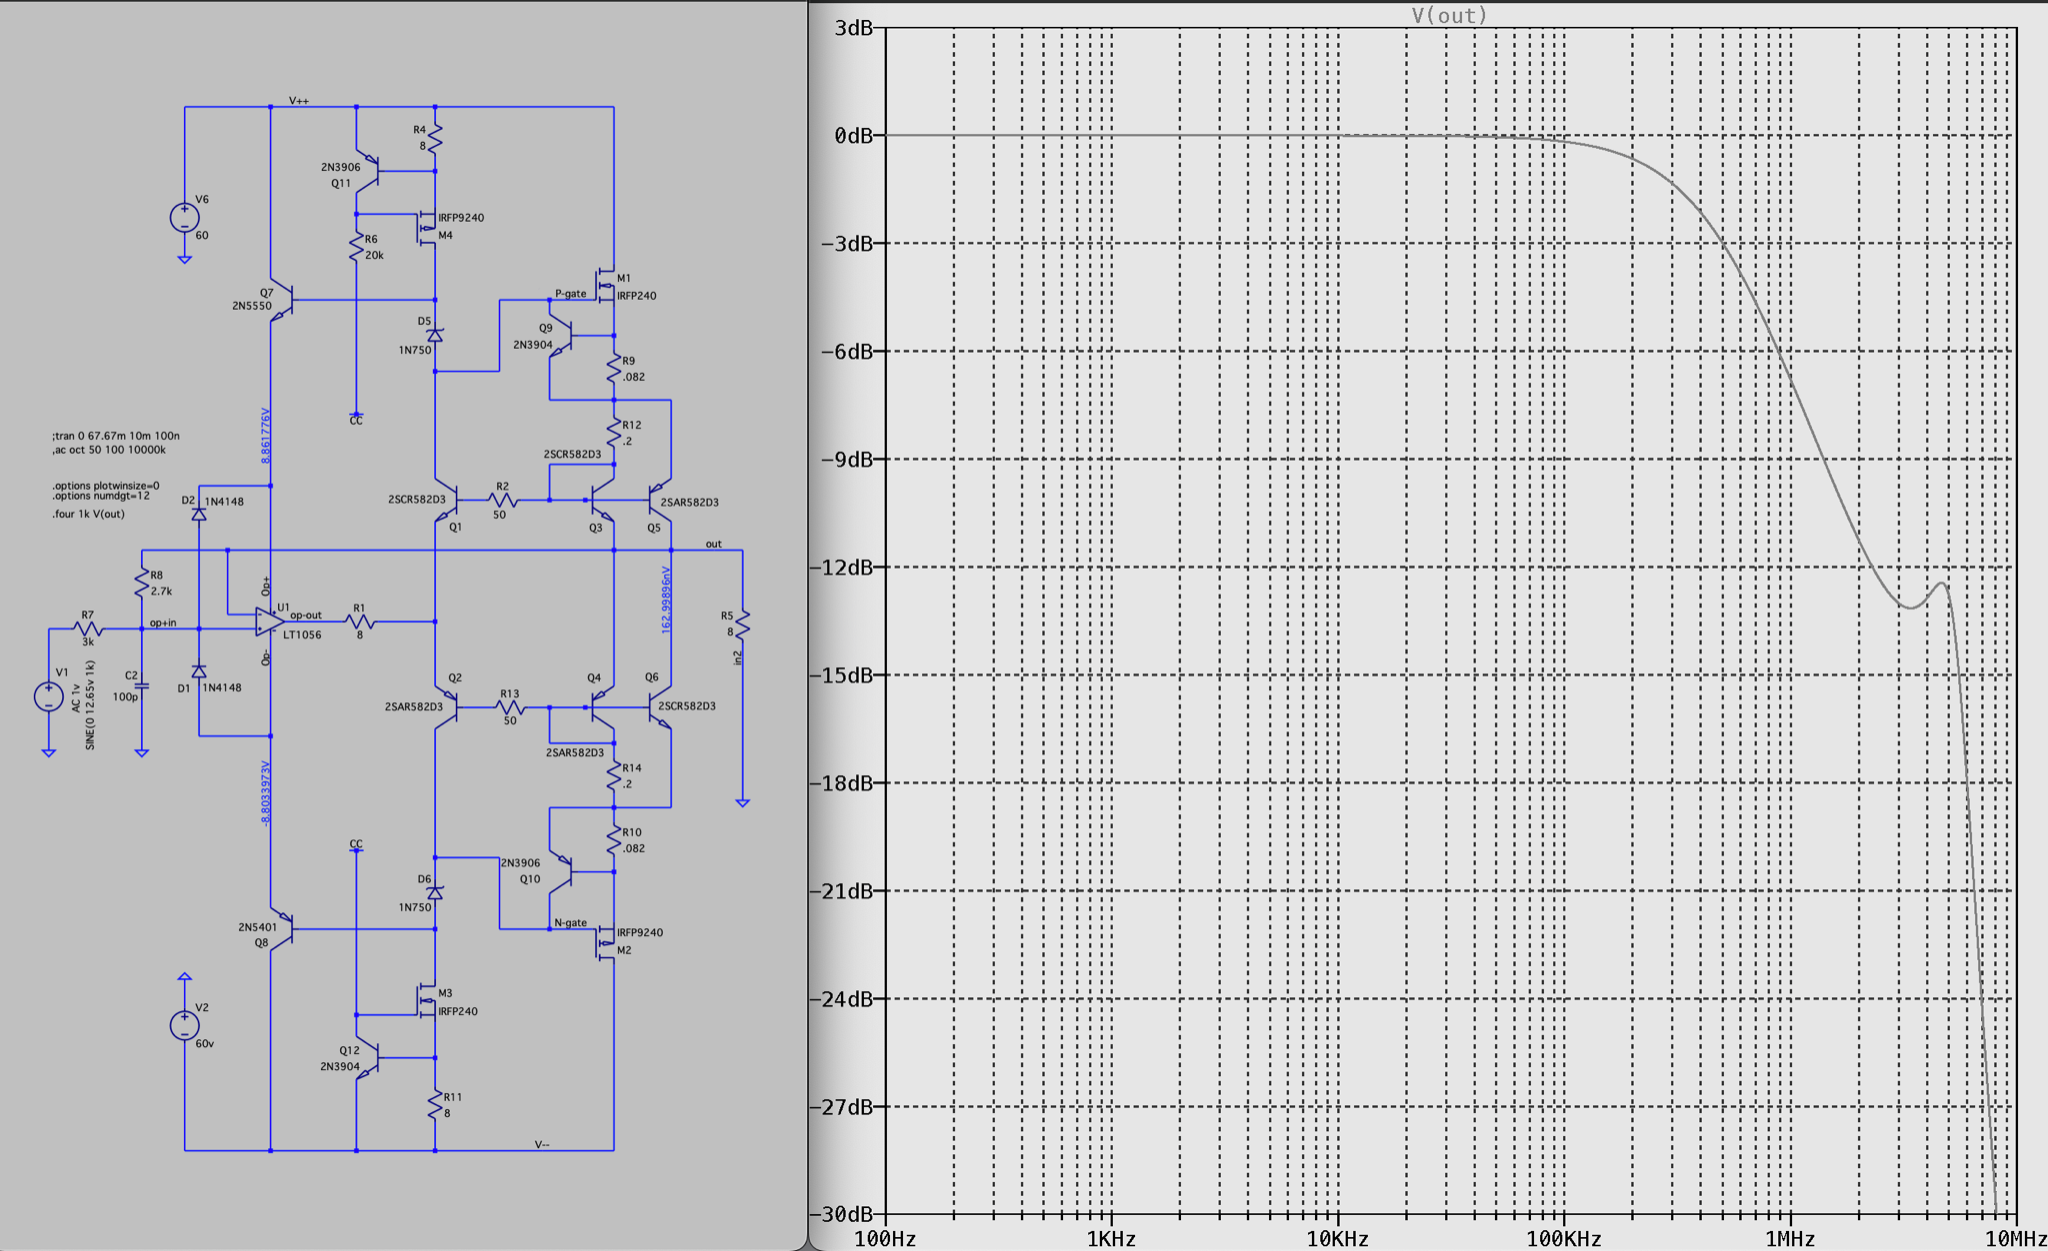
Task: Click the resonance peak on V(out) curve
Action: tap(1943, 584)
